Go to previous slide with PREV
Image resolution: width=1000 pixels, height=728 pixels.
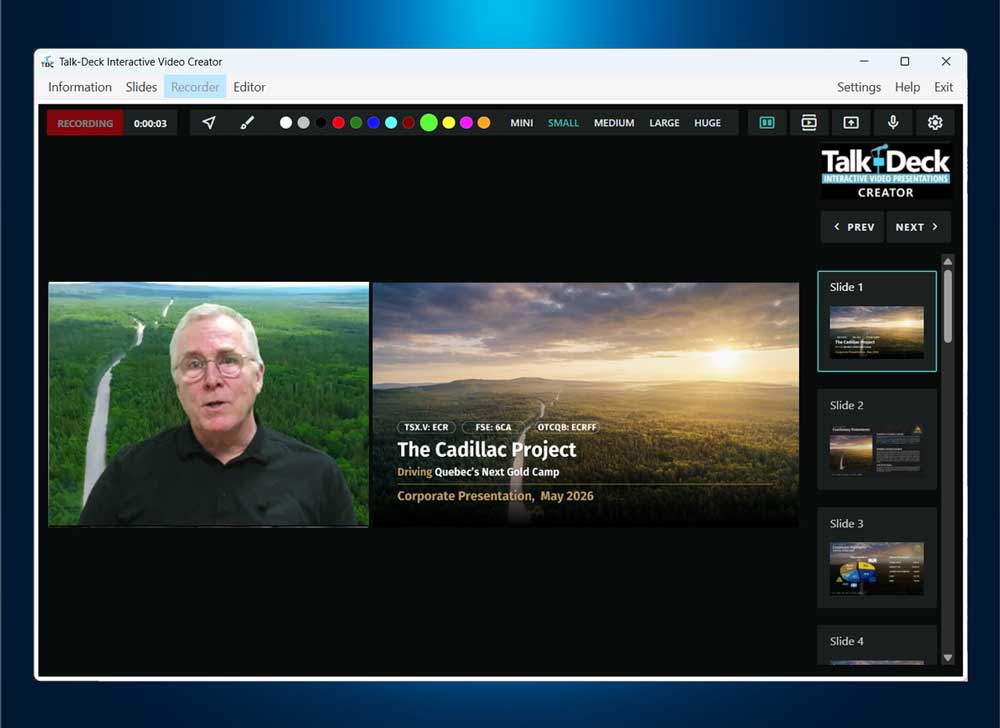click(853, 227)
